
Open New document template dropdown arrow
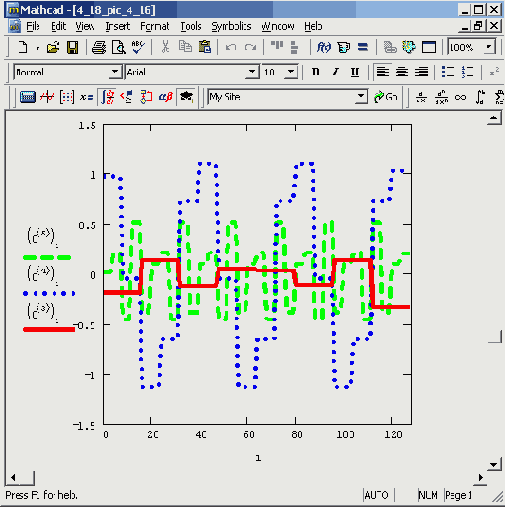(37, 48)
